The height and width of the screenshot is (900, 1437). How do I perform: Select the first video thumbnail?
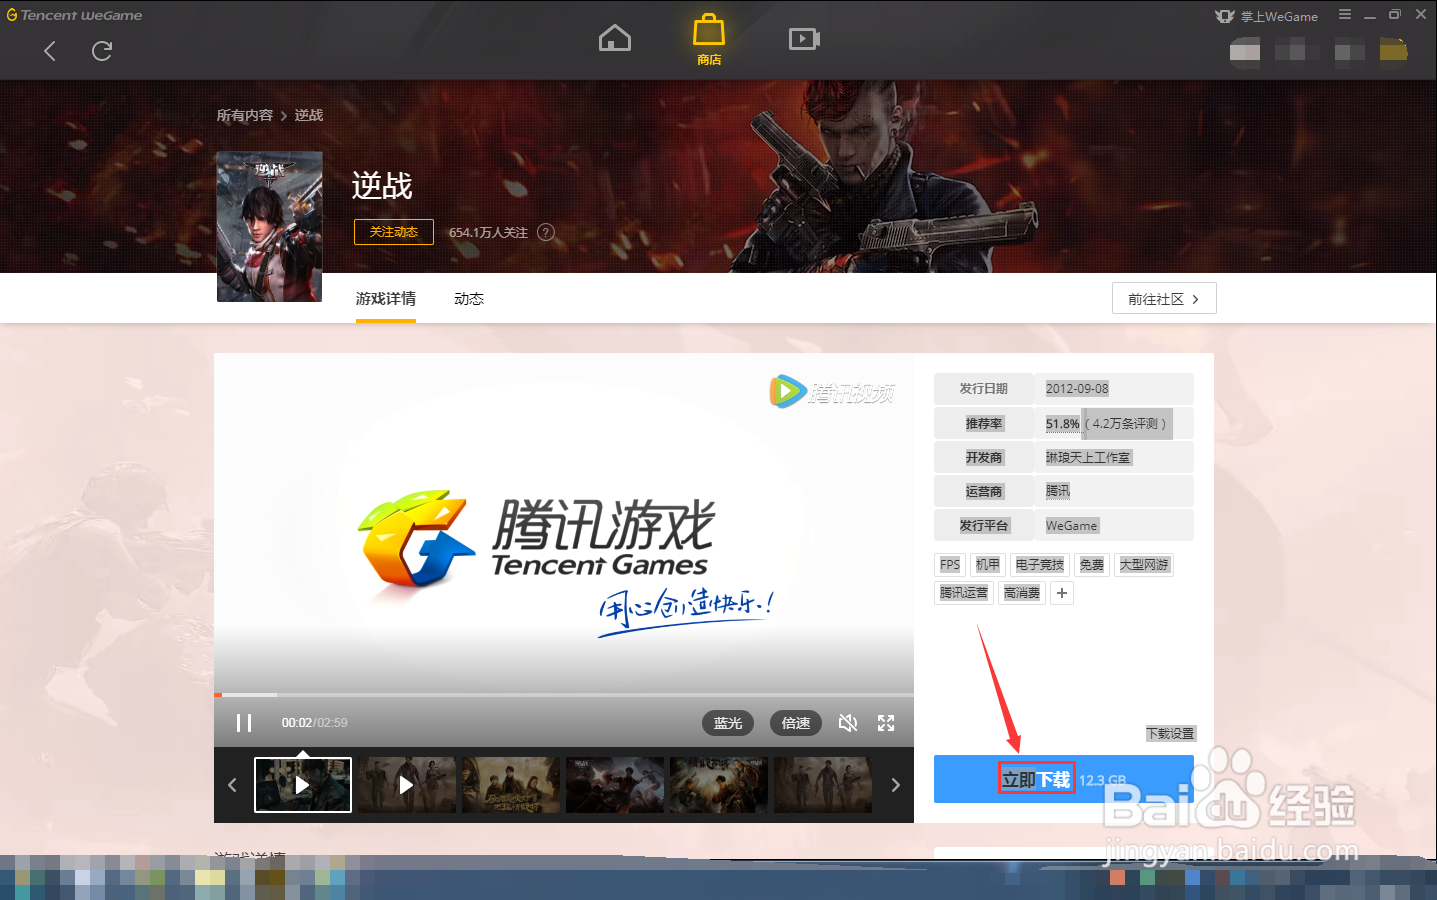point(303,785)
